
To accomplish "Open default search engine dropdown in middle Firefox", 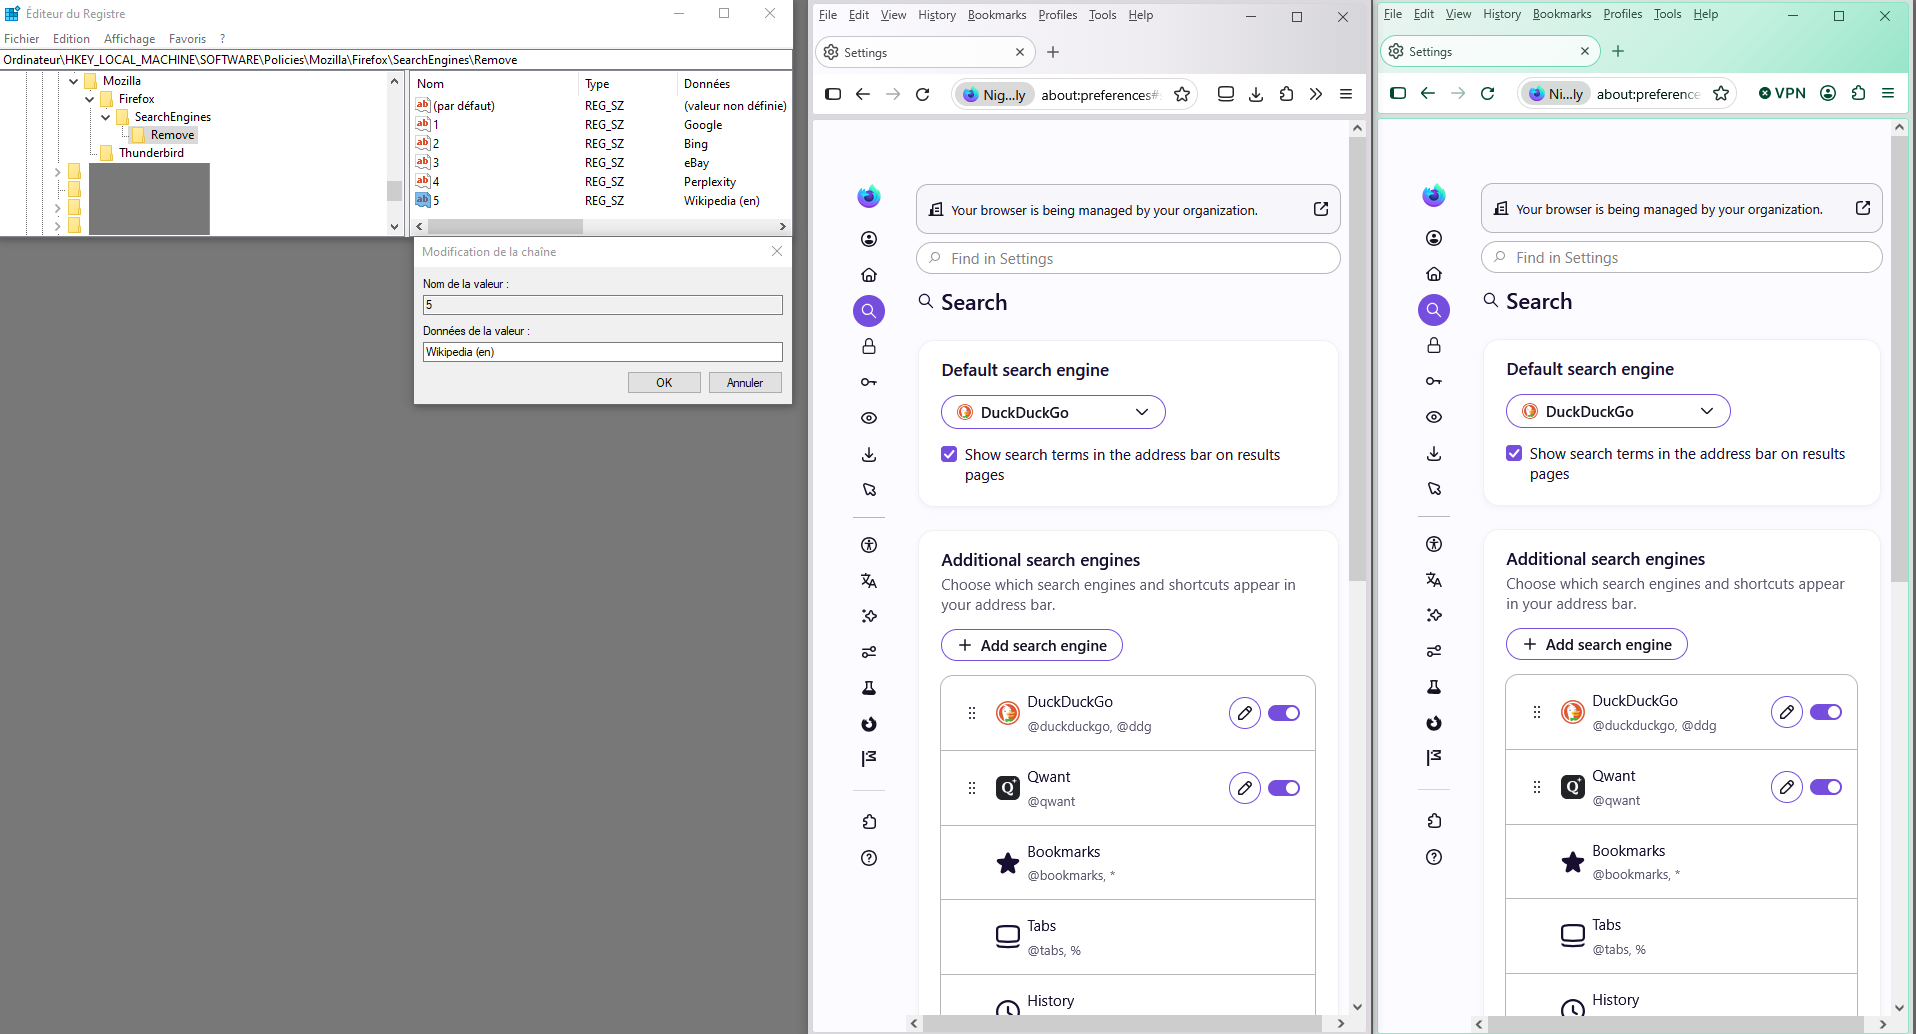I will tap(1053, 412).
